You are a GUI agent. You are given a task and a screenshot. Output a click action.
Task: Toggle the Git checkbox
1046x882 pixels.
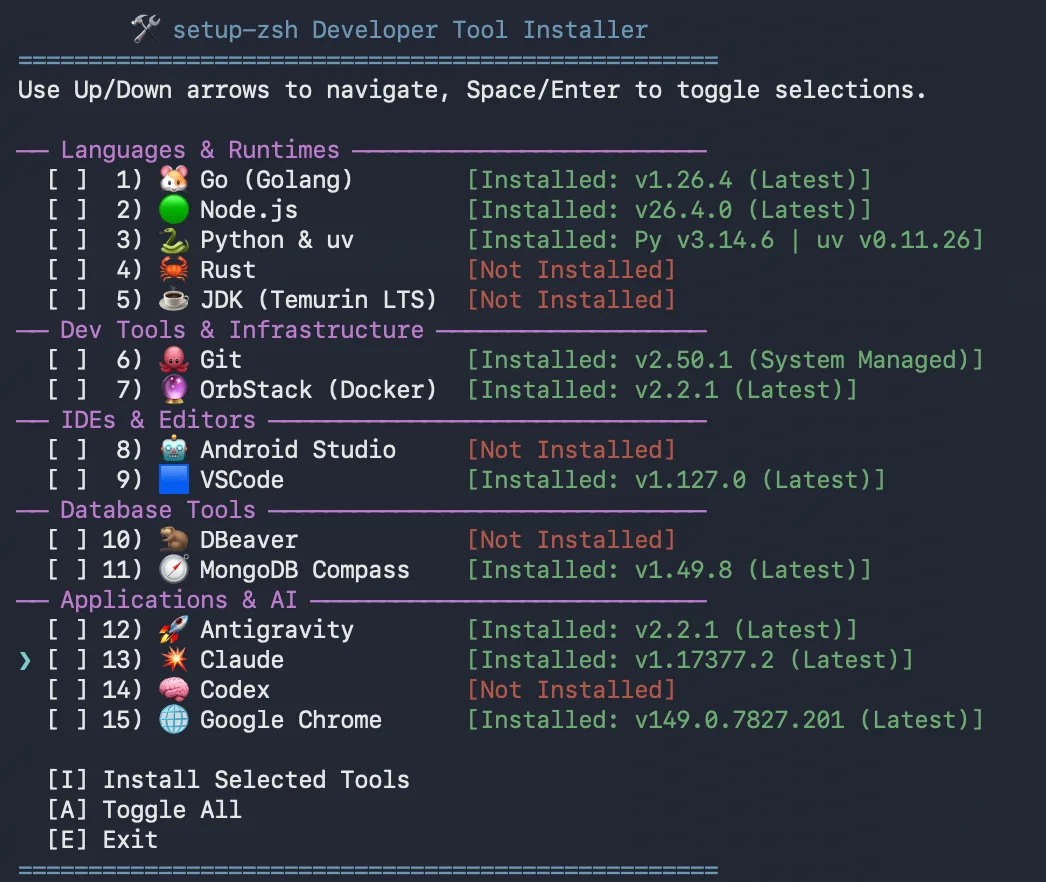click(67, 360)
